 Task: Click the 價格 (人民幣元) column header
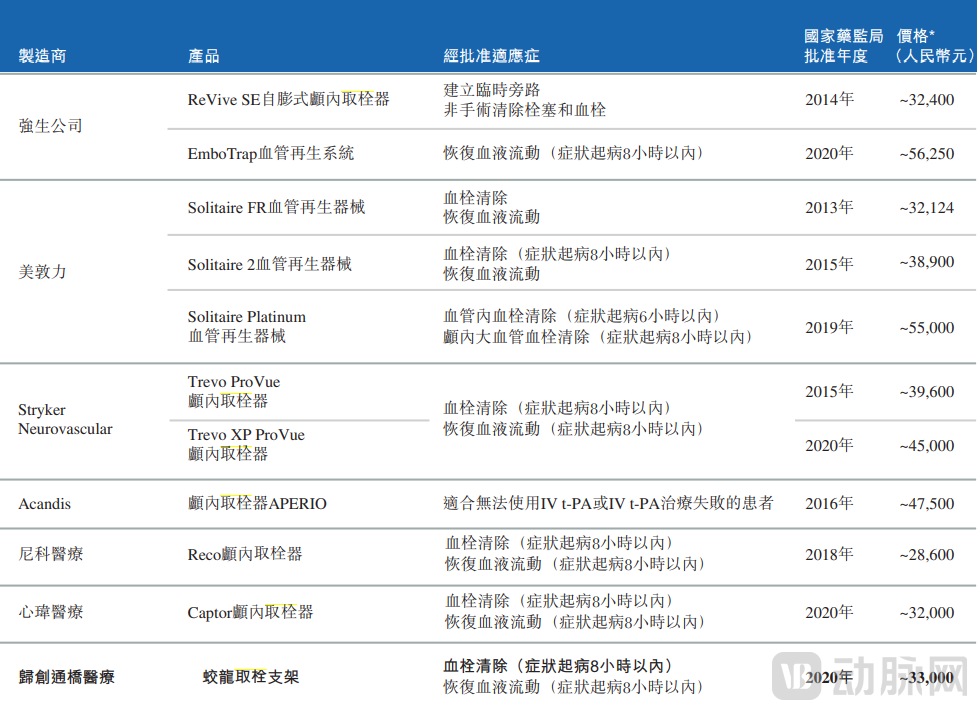[934, 46]
